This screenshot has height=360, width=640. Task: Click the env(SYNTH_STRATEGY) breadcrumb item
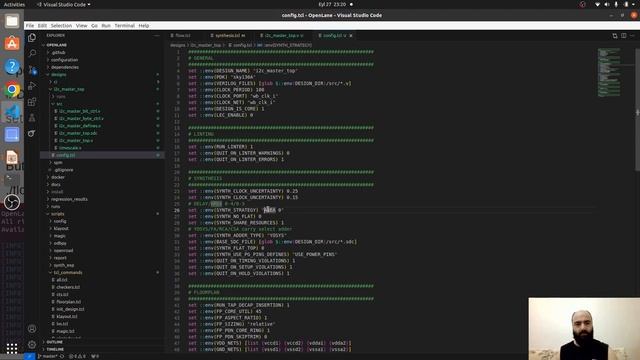click(x=284, y=45)
